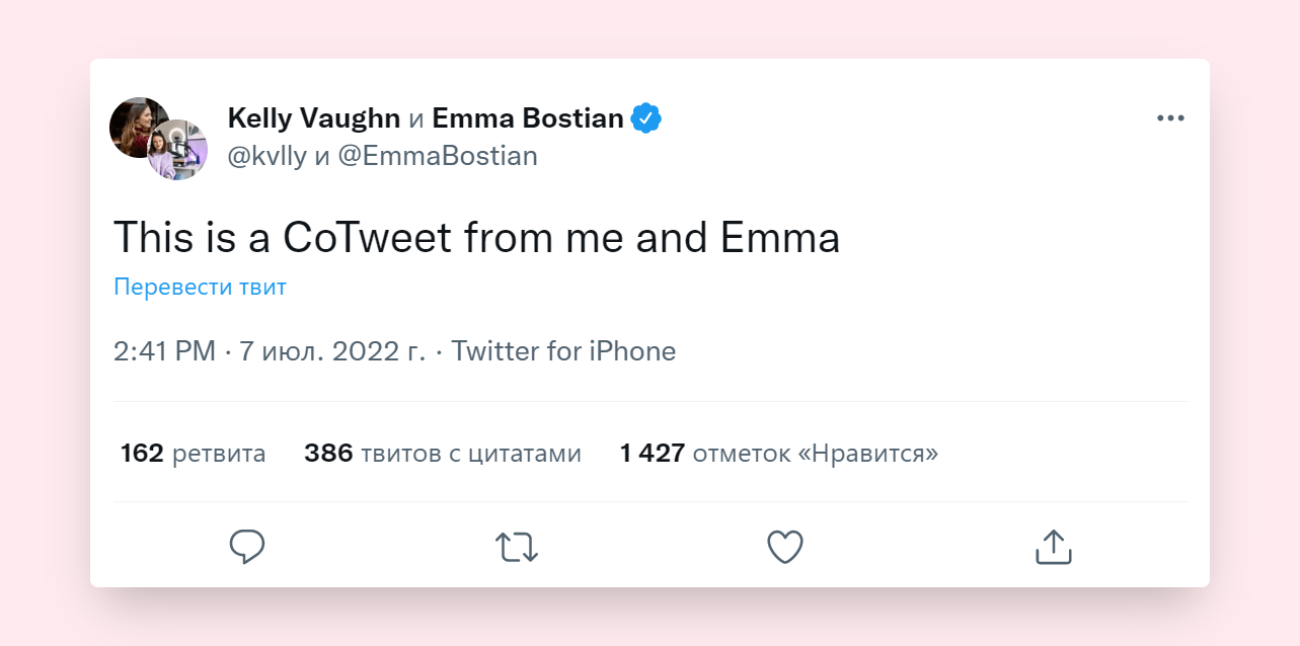Translate the tweet via Перевести твит
This screenshot has height=646, width=1300.
[198, 287]
